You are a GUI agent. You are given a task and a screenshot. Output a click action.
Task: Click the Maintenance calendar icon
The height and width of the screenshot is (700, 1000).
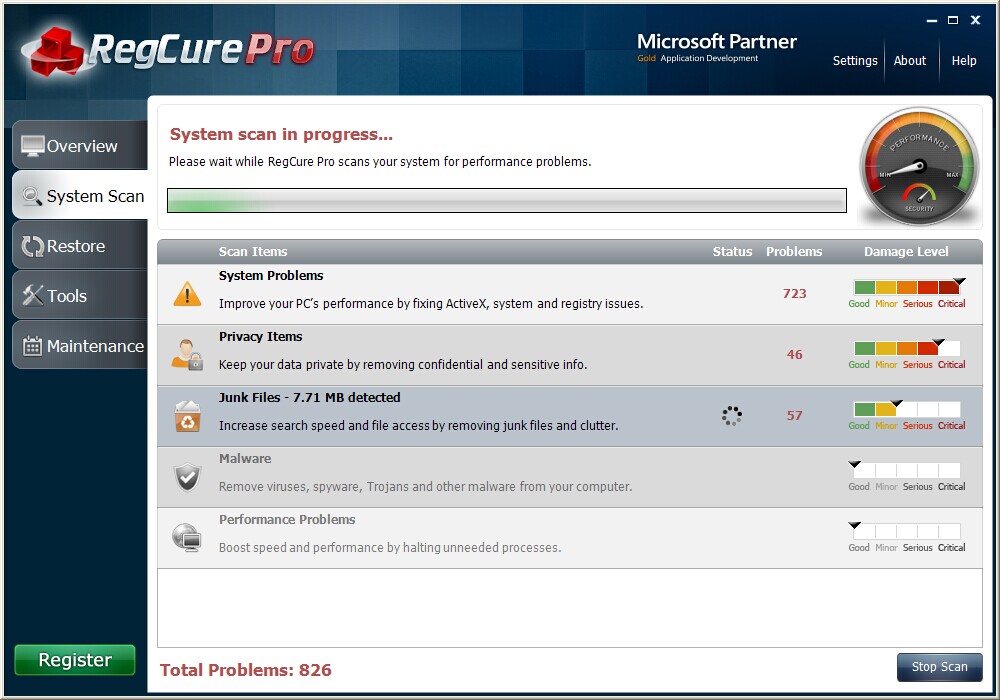[x=33, y=346]
